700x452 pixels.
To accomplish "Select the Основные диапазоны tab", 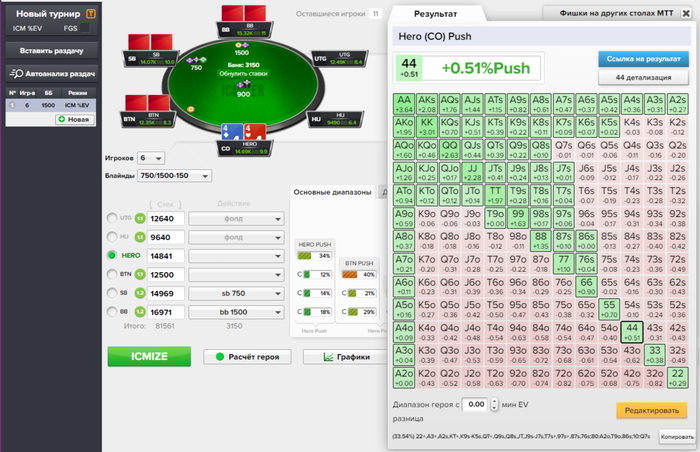I will pyautogui.click(x=333, y=192).
